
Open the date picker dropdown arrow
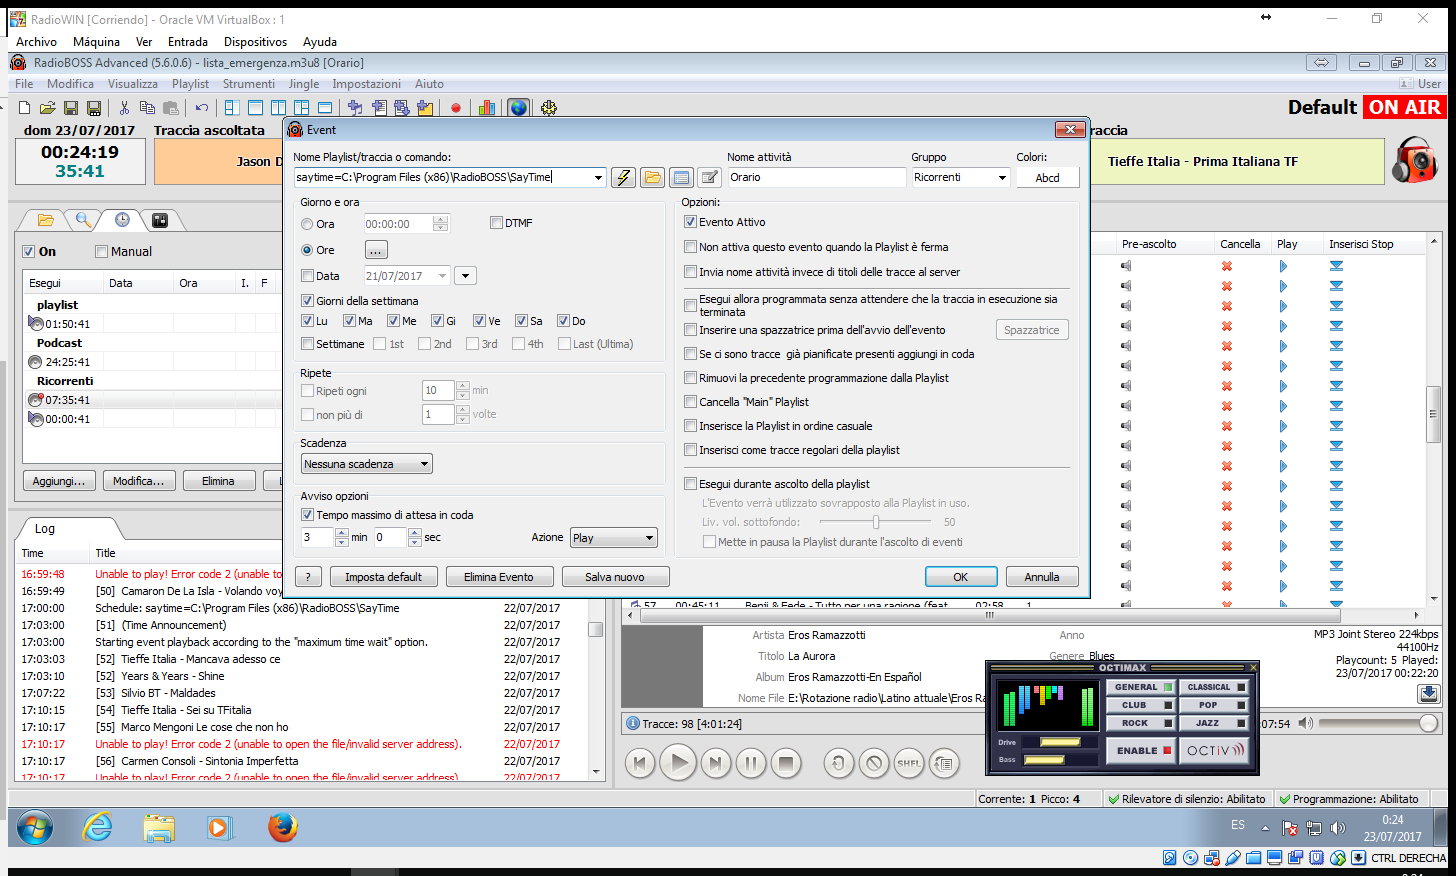tap(465, 276)
